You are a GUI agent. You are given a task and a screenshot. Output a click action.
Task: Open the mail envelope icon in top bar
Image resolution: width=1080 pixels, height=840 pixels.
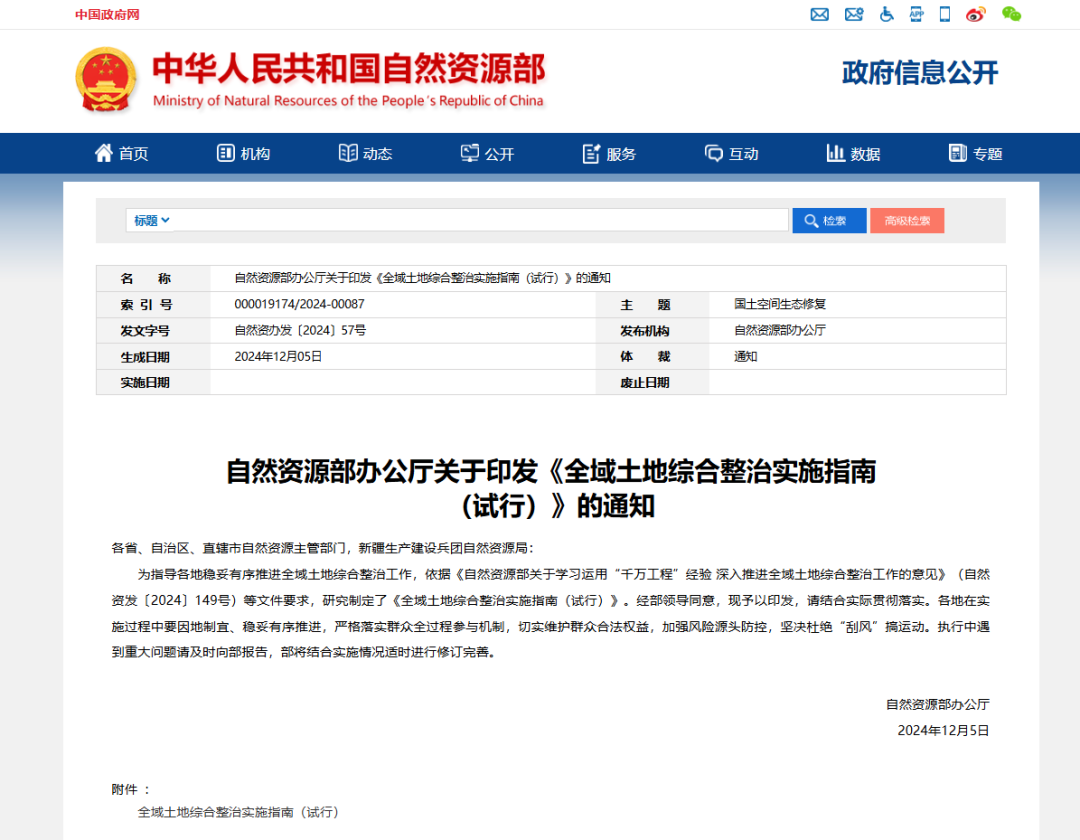819,14
